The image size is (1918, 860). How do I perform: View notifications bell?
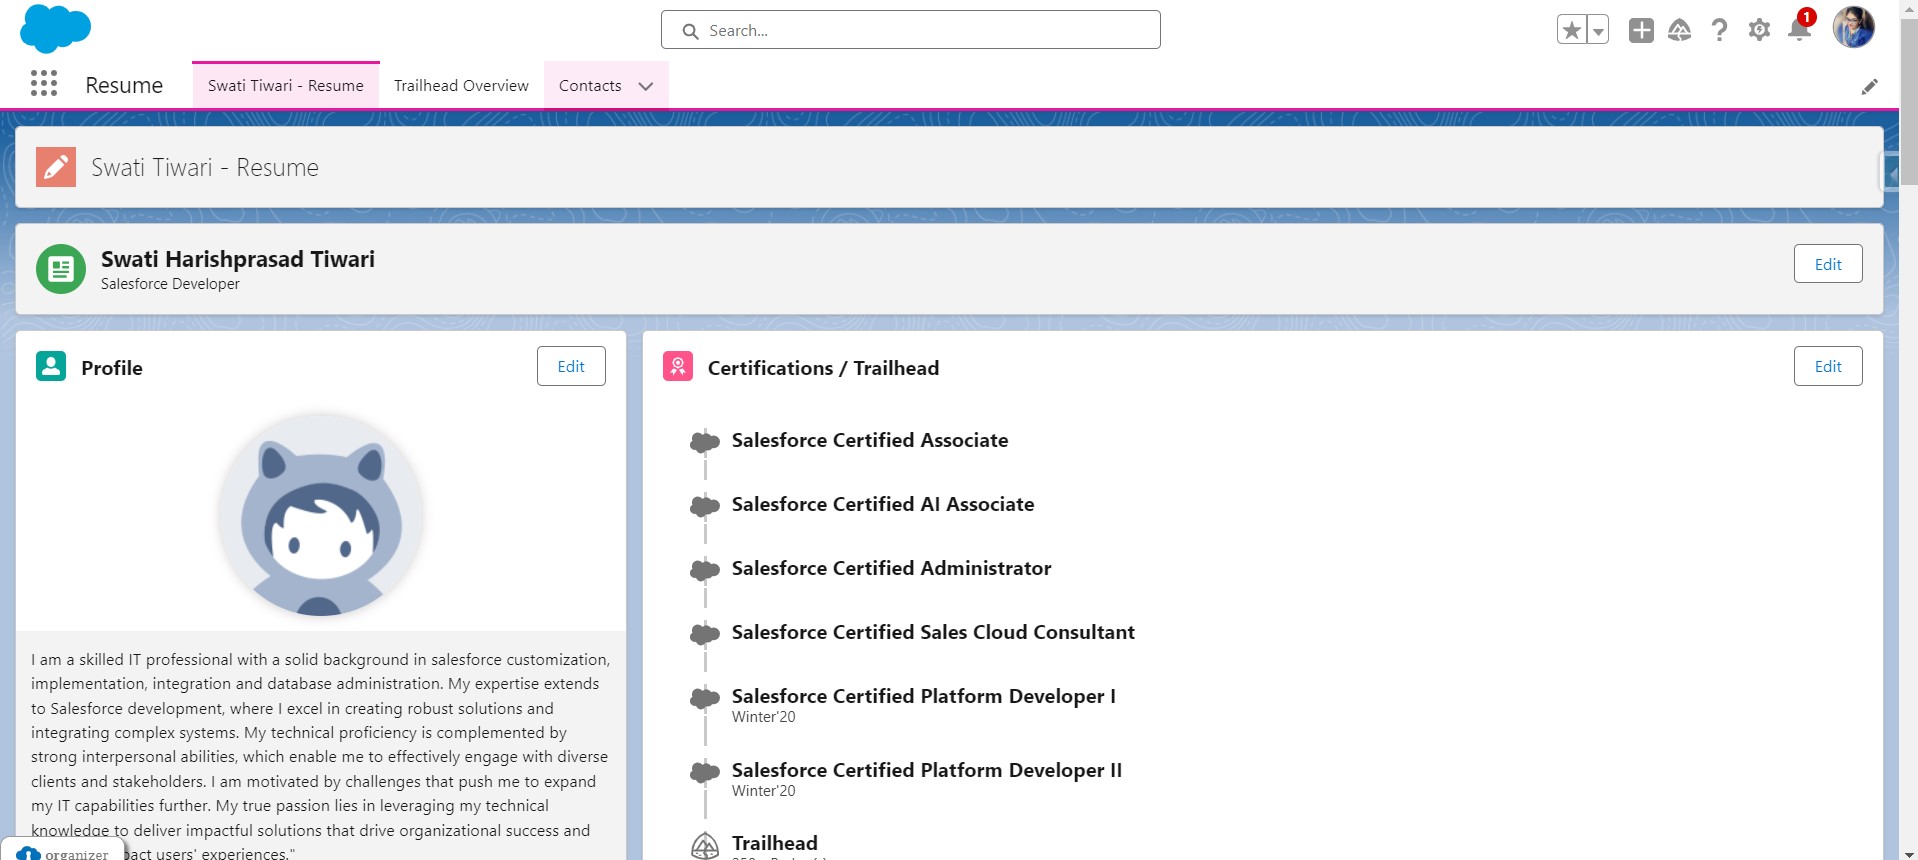[1799, 28]
